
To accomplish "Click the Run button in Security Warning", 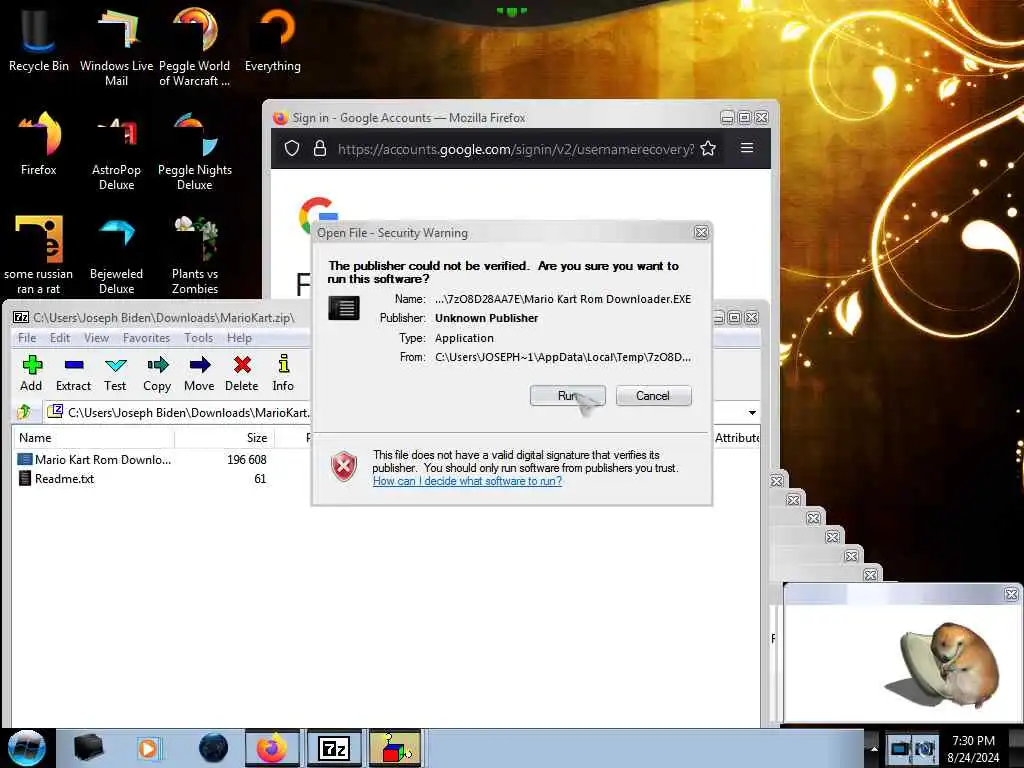I will [567, 396].
